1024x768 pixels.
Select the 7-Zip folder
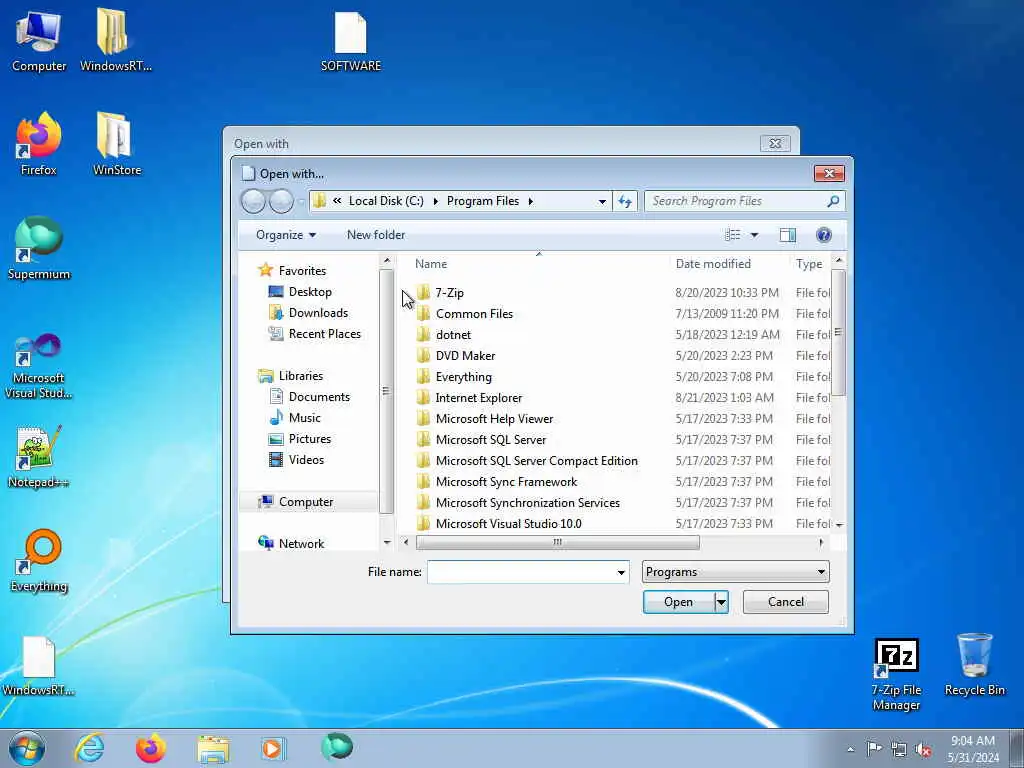pyautogui.click(x=449, y=293)
